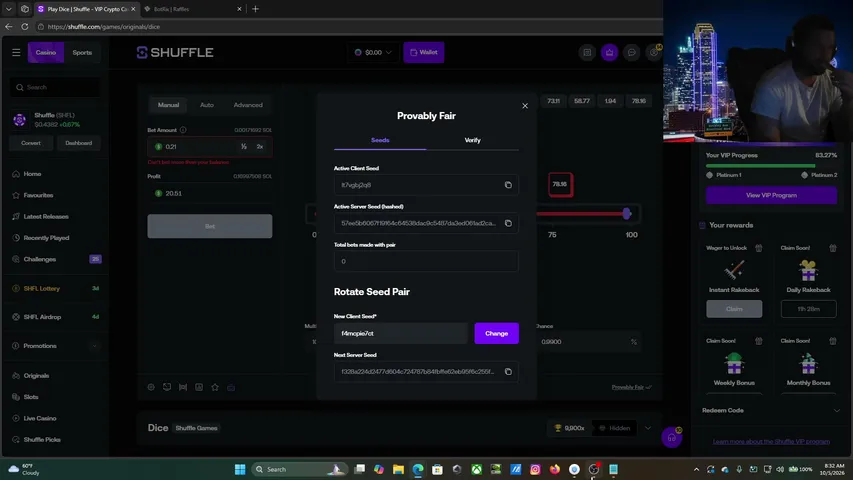Open Originals in sidebar
The height and width of the screenshot is (480, 853).
[36, 376]
